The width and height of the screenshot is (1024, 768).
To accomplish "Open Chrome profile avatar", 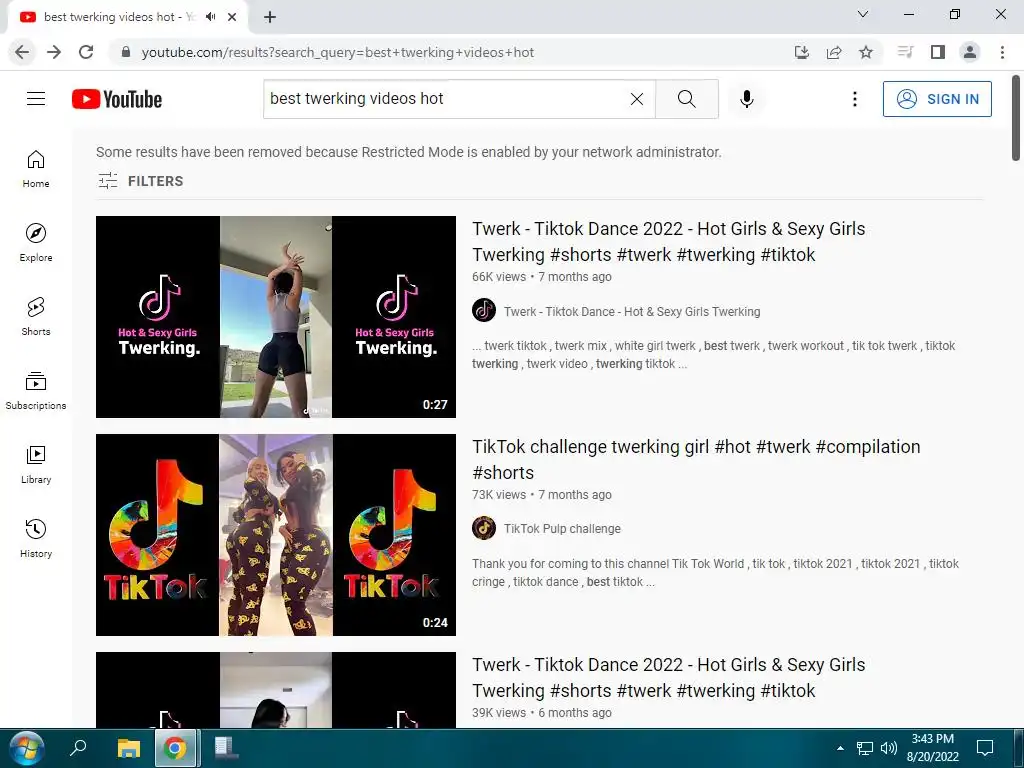I will click(970, 52).
